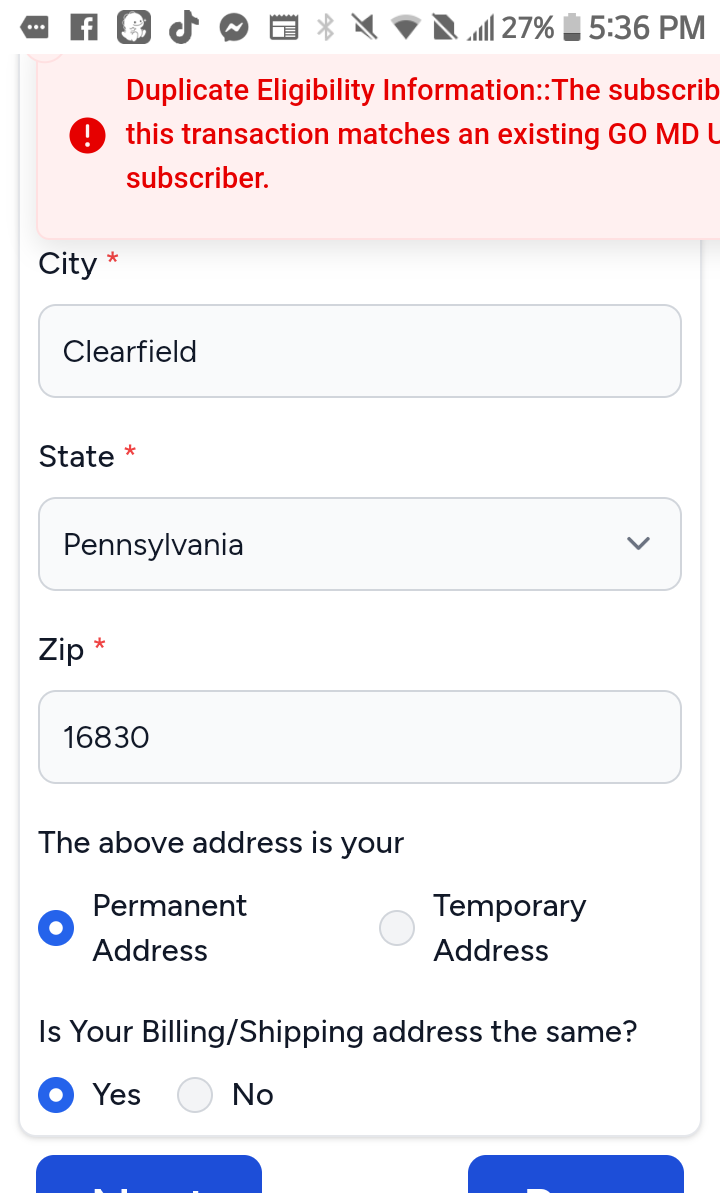Viewport: 720px width, 1193px height.
Task: Tap the calendar notification icon
Action: [x=284, y=27]
